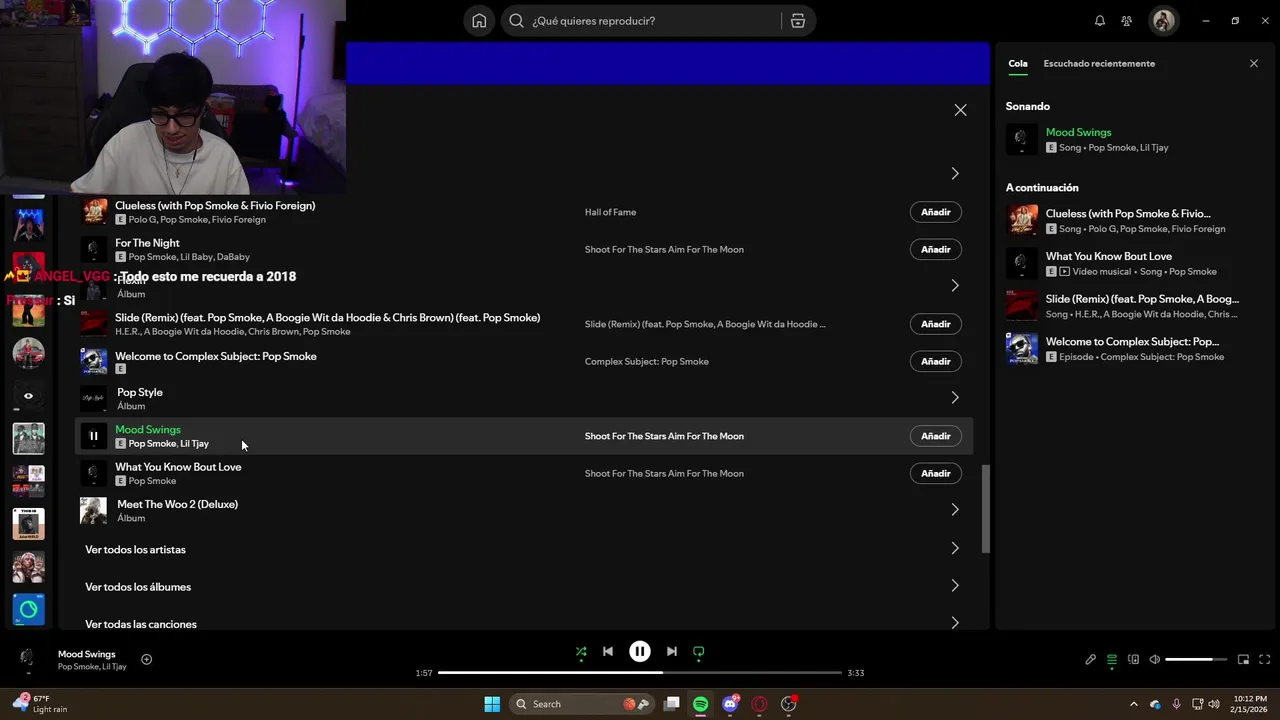Open the Browse icon in search bar
1280x720 pixels.
pos(798,21)
